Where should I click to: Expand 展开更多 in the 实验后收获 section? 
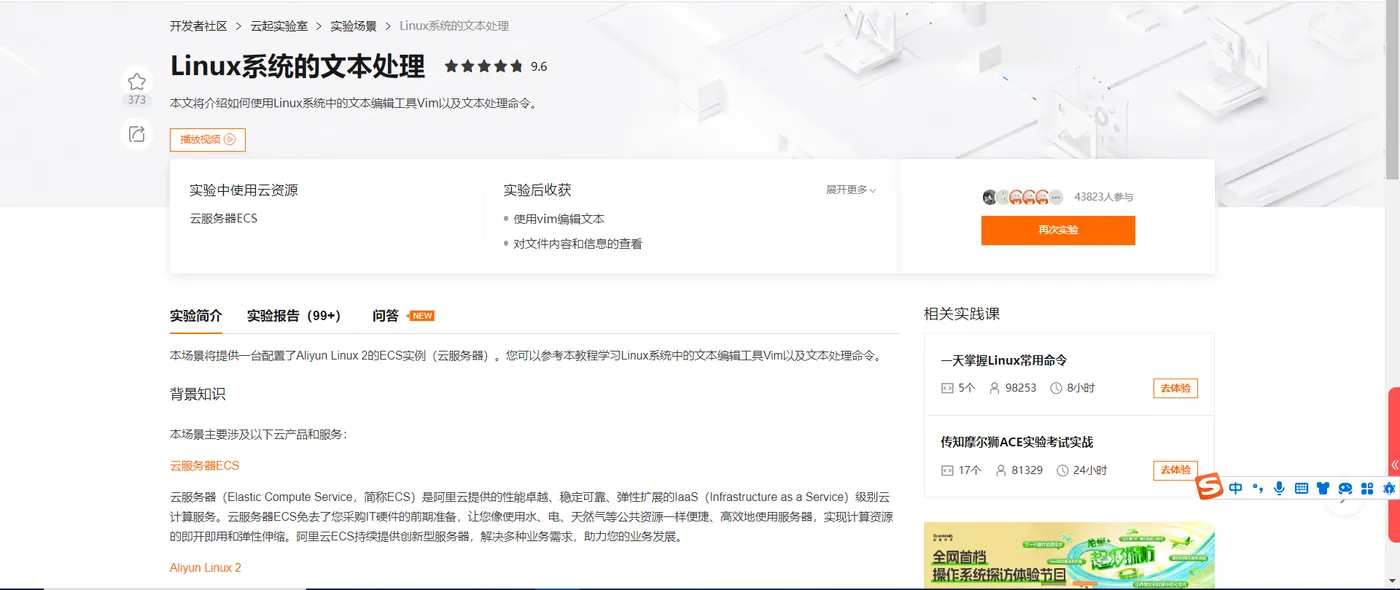tap(851, 190)
